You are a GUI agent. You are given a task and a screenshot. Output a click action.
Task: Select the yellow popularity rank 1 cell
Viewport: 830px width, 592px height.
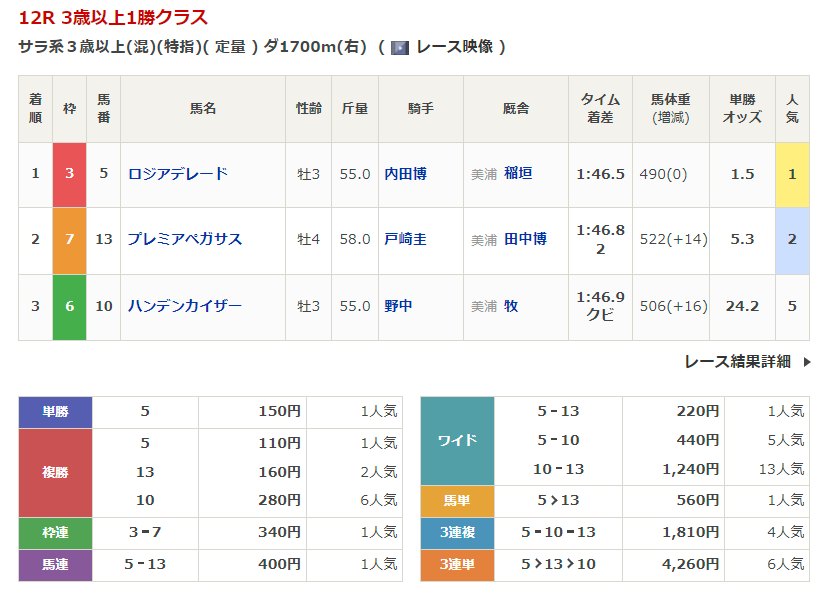click(x=792, y=174)
